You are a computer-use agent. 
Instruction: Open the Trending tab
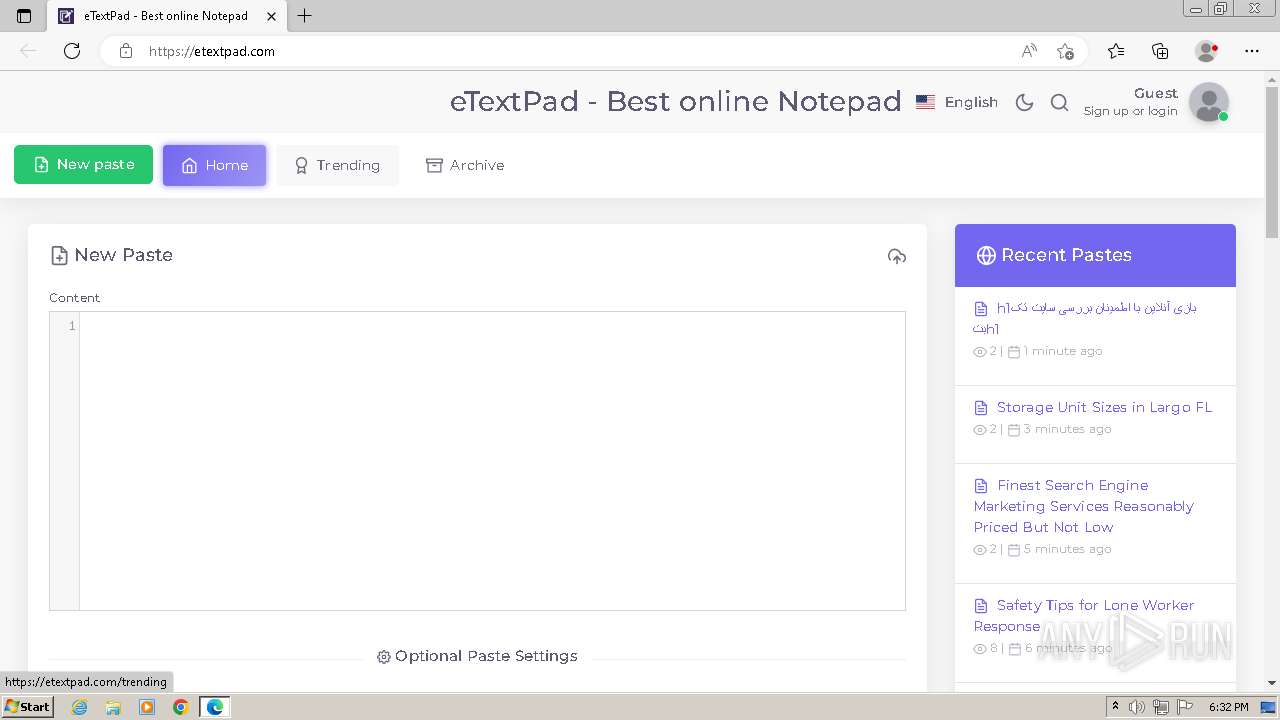(x=337, y=165)
